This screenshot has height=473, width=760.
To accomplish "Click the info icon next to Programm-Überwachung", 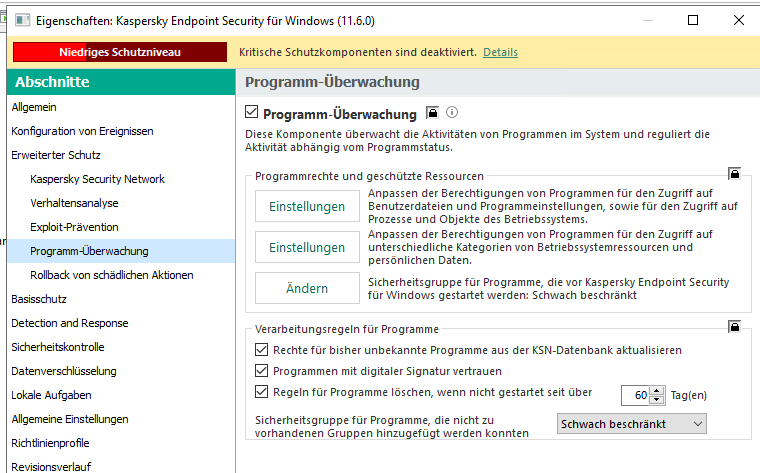I will coord(452,112).
